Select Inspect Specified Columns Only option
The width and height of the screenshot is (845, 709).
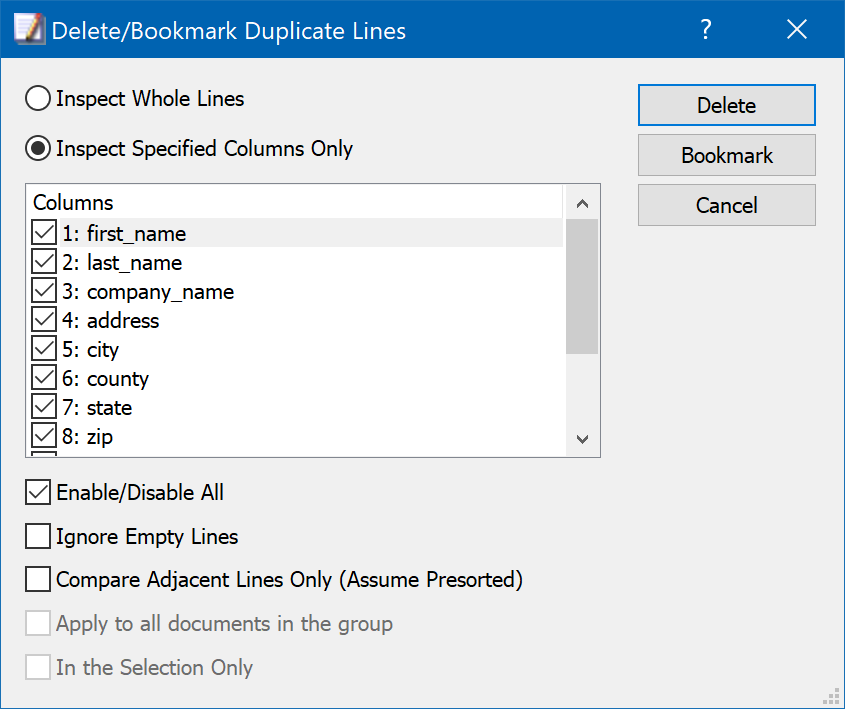pos(38,149)
